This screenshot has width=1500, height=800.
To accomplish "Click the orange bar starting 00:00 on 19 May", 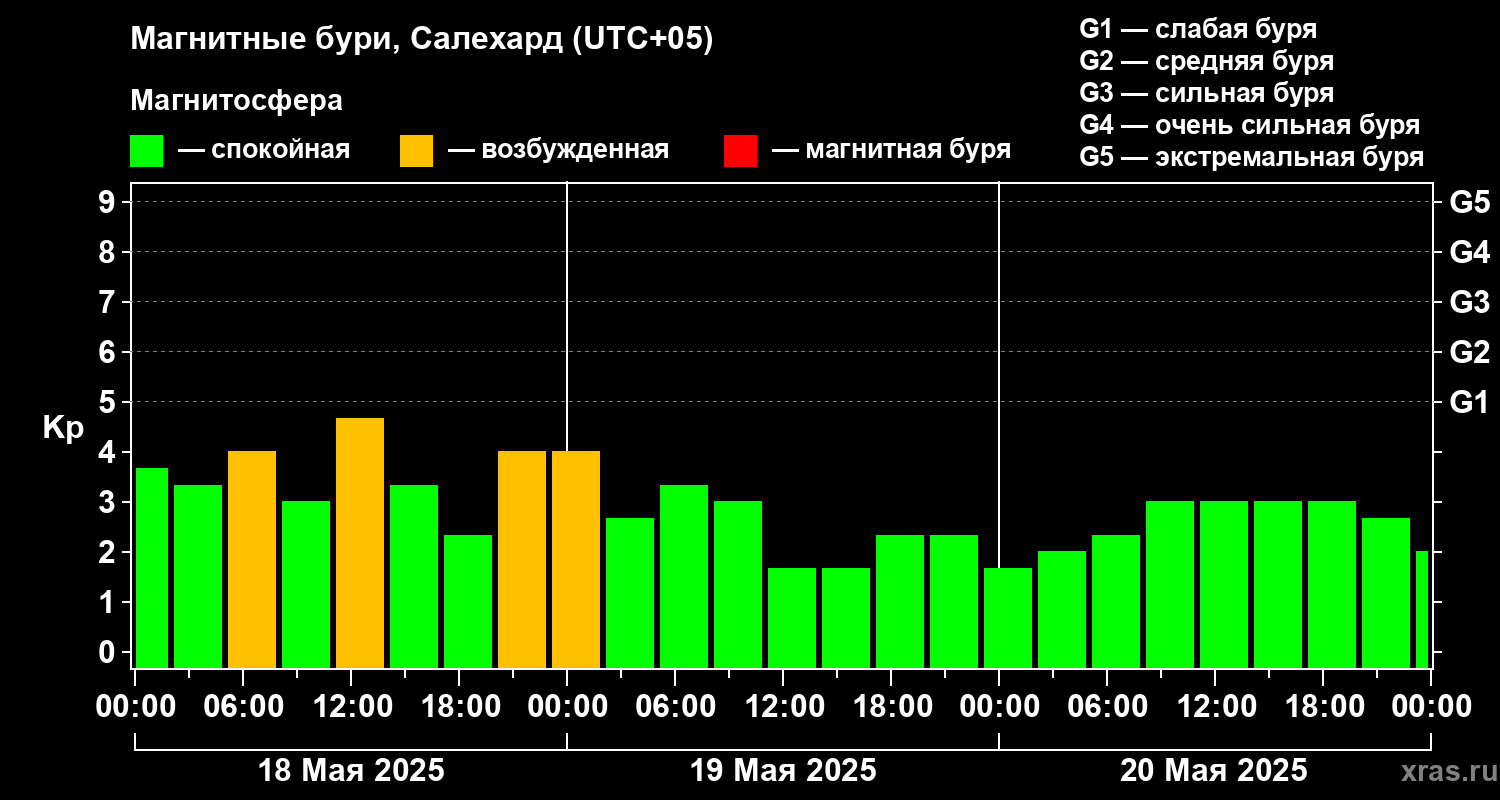I will point(576,560).
